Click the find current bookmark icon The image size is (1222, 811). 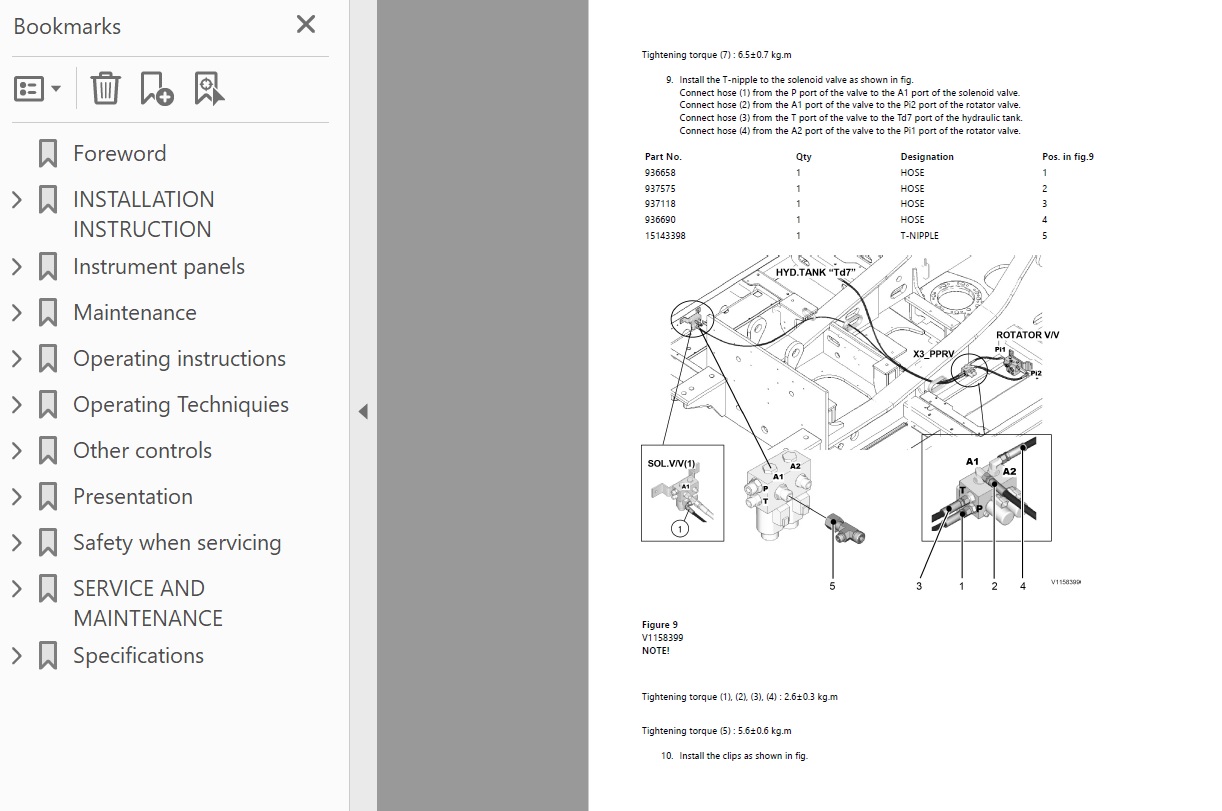pos(209,89)
